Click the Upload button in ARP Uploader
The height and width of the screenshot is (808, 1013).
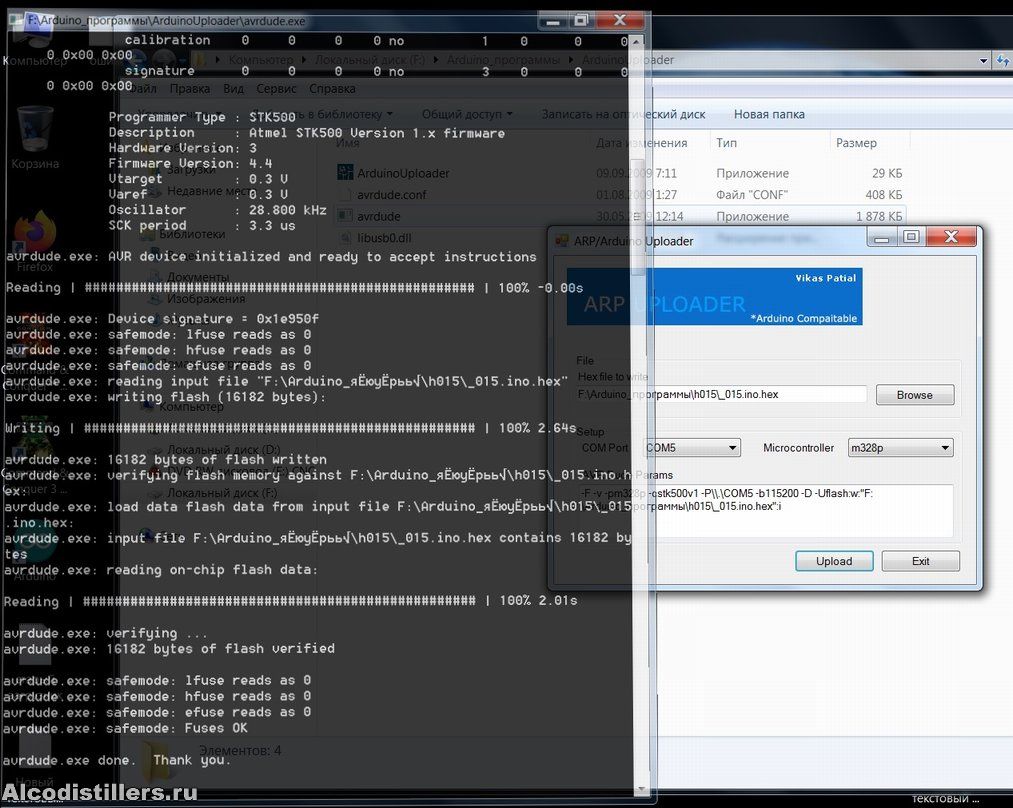pyautogui.click(x=834, y=561)
